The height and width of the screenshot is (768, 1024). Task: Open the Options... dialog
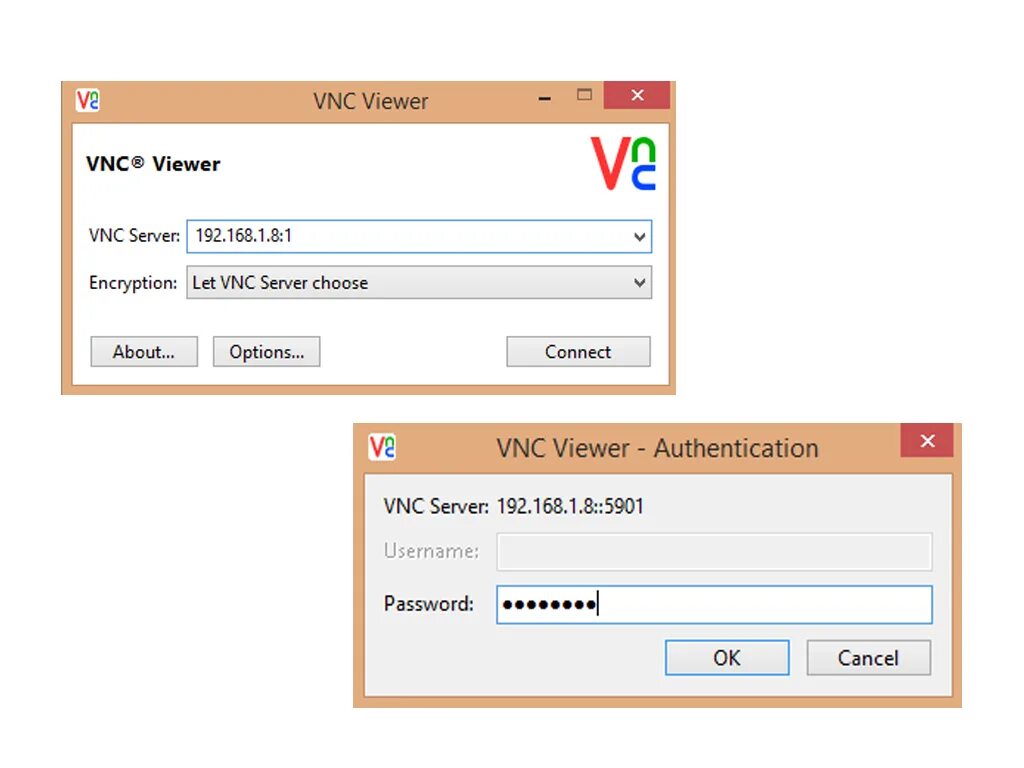click(266, 352)
